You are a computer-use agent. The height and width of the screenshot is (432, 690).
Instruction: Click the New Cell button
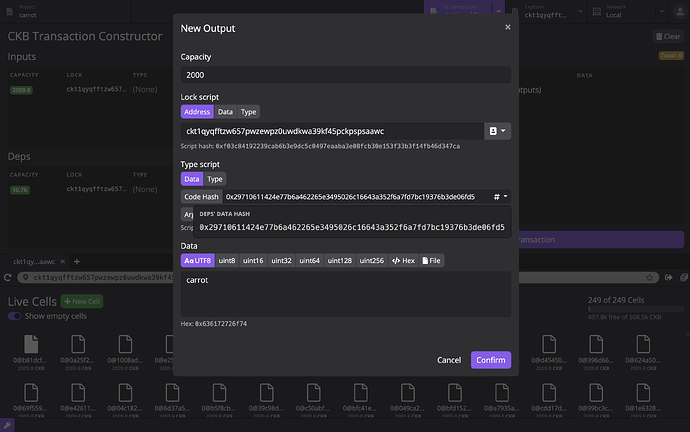coord(82,301)
